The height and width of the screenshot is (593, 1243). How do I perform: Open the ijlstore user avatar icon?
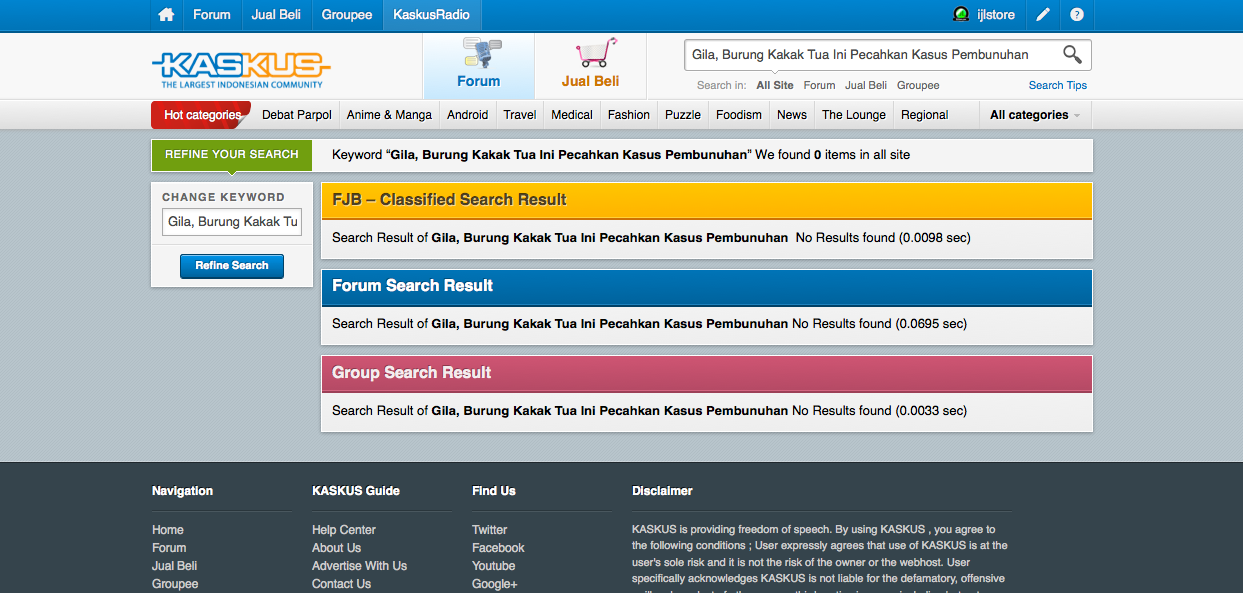961,15
